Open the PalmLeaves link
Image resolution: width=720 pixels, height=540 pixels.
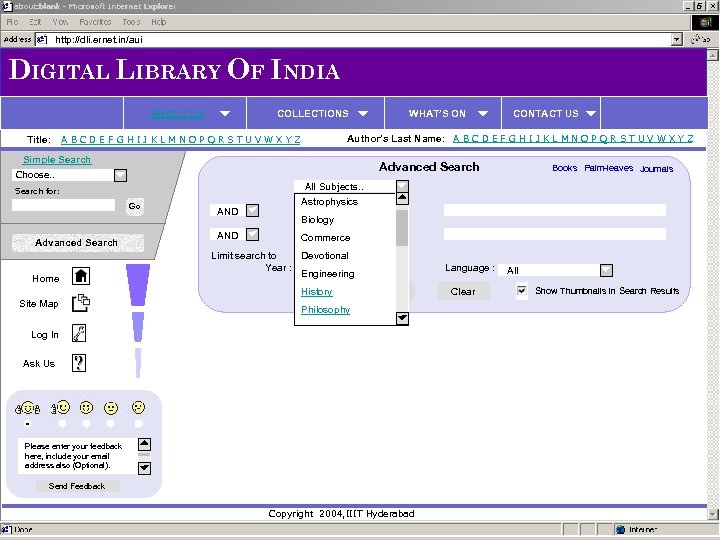click(608, 168)
